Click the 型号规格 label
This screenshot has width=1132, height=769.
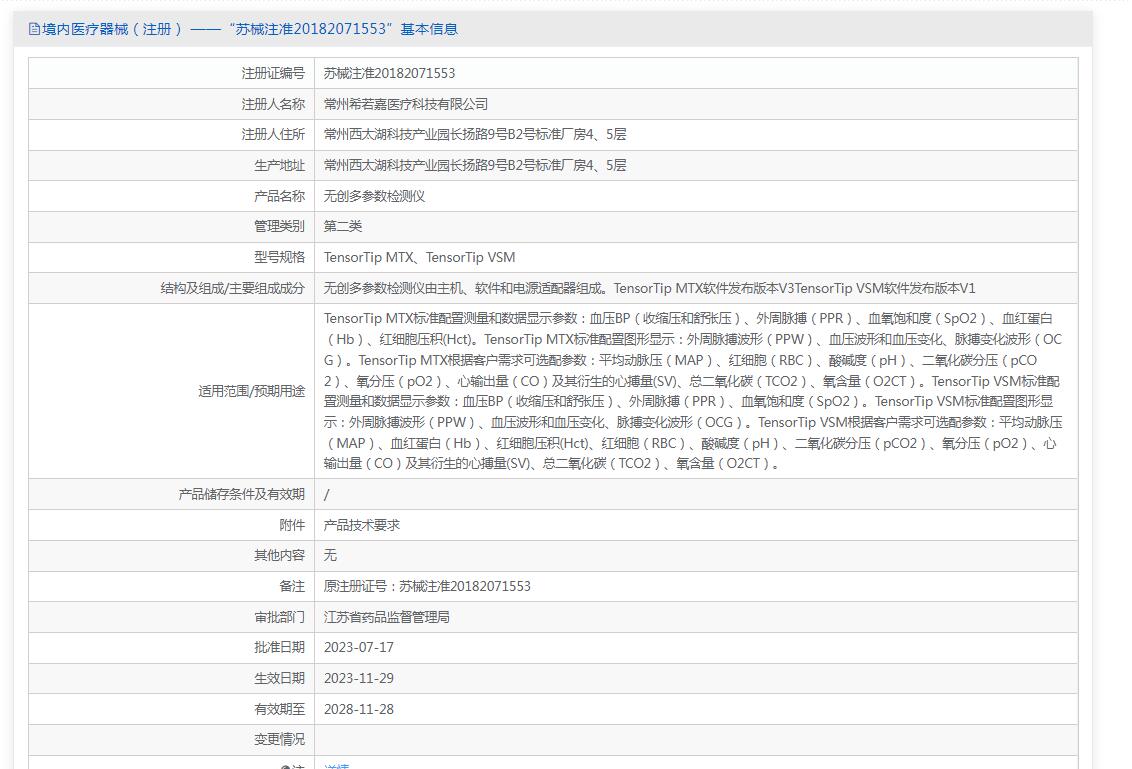[x=279, y=257]
